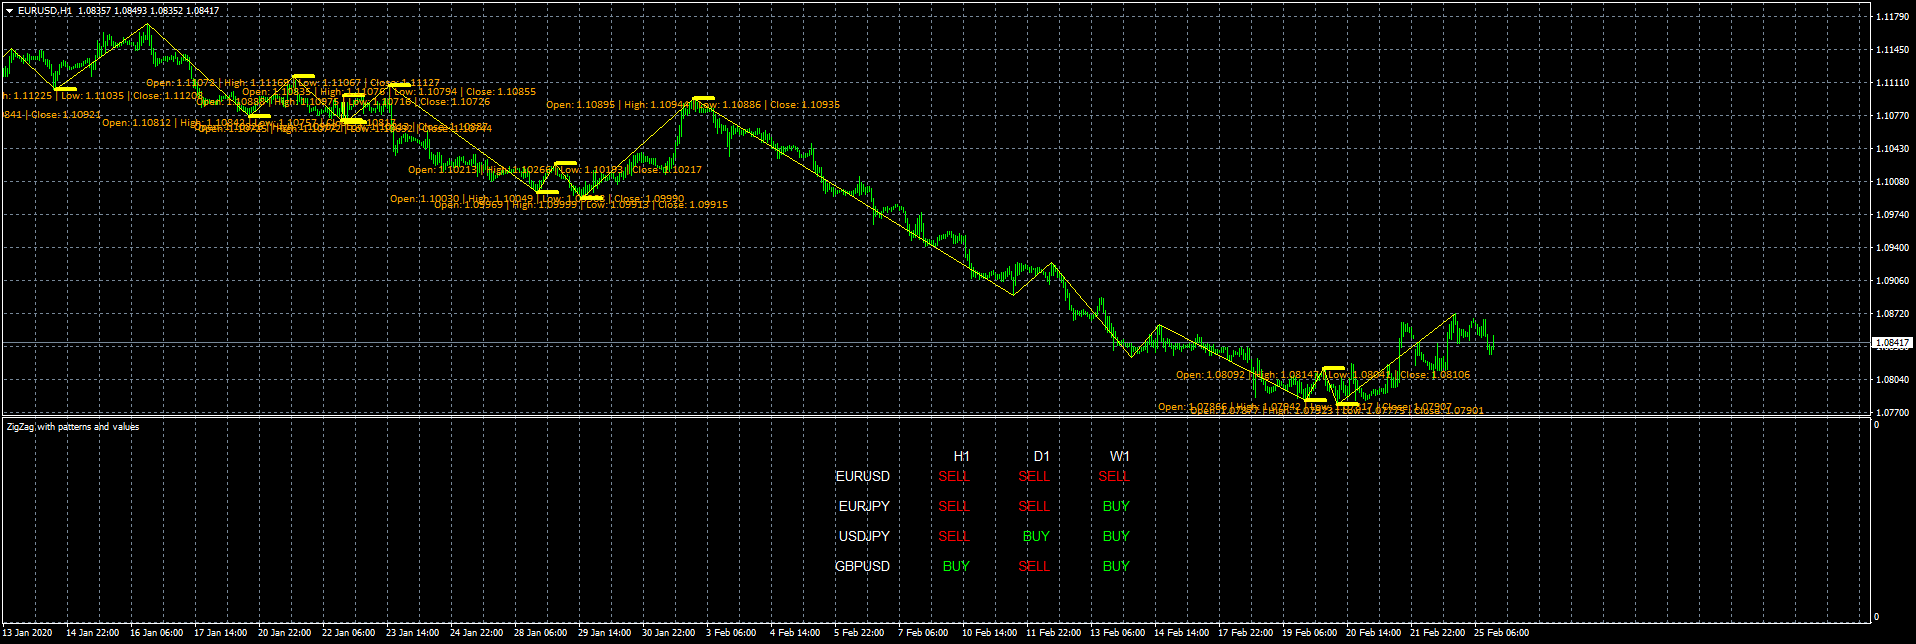
Task: Click the EURUSD row label in dashboard
Action: [863, 476]
